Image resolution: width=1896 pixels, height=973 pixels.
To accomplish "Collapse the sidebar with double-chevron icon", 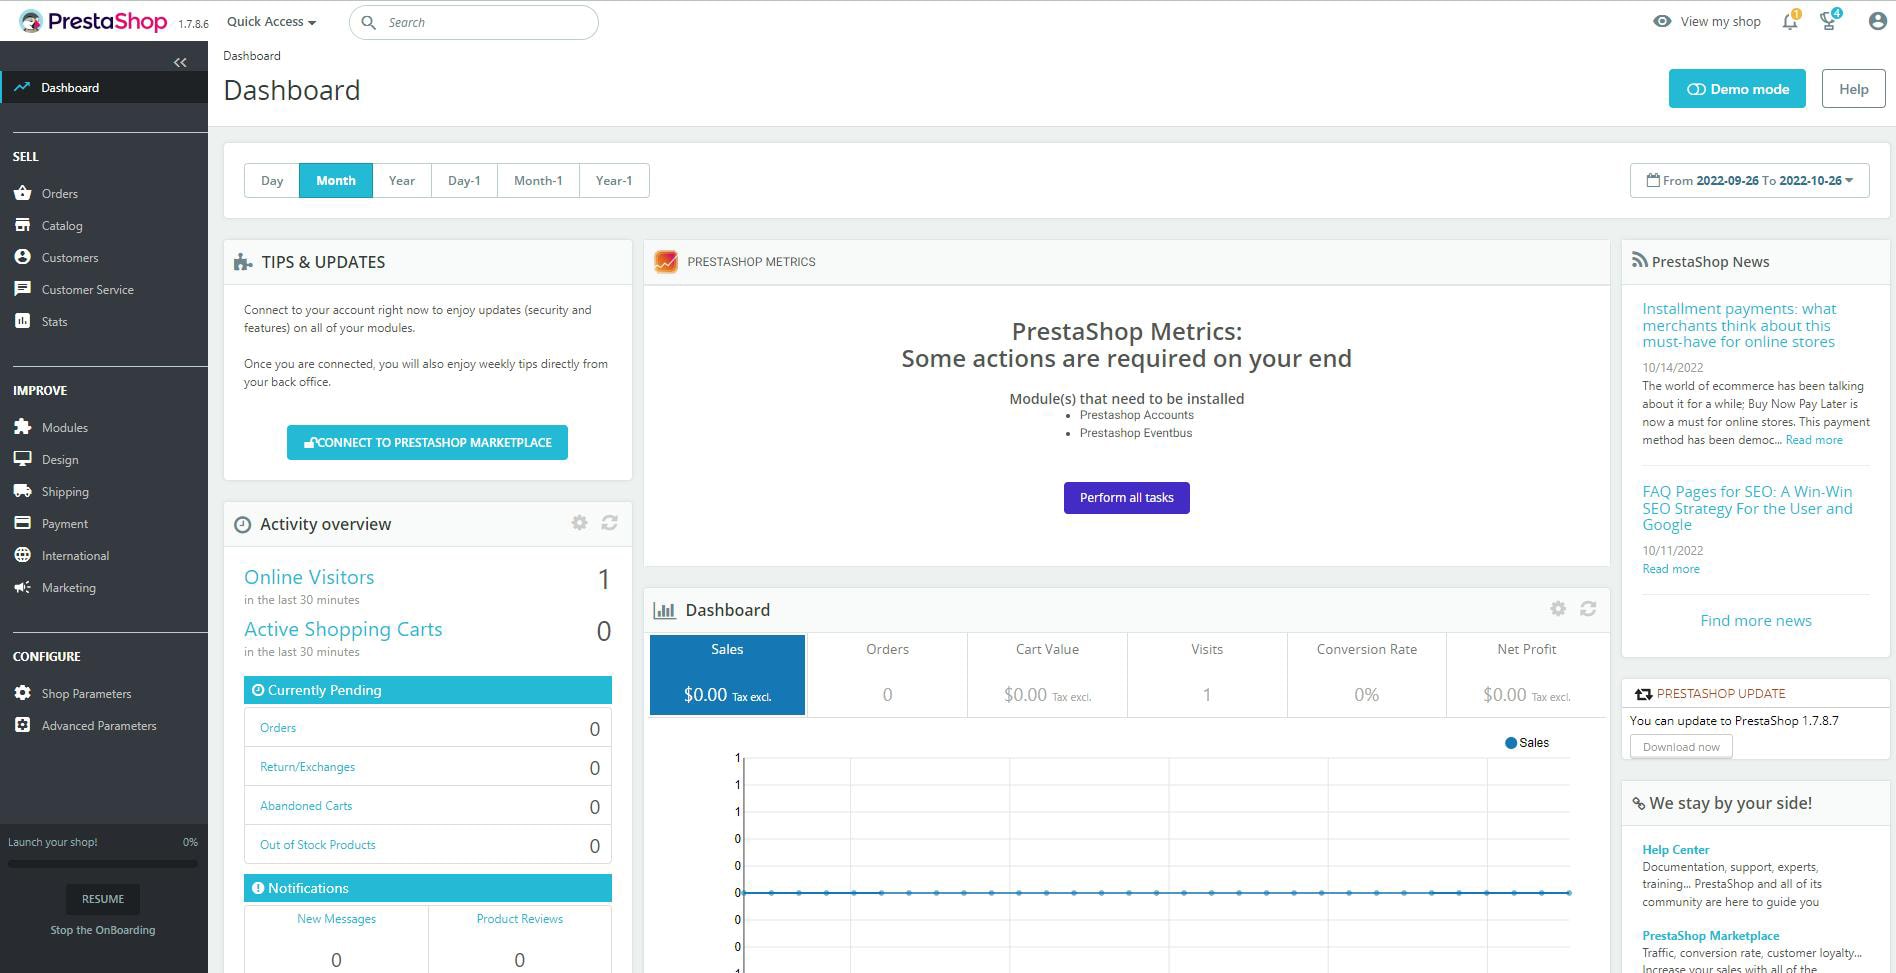I will 180,63.
